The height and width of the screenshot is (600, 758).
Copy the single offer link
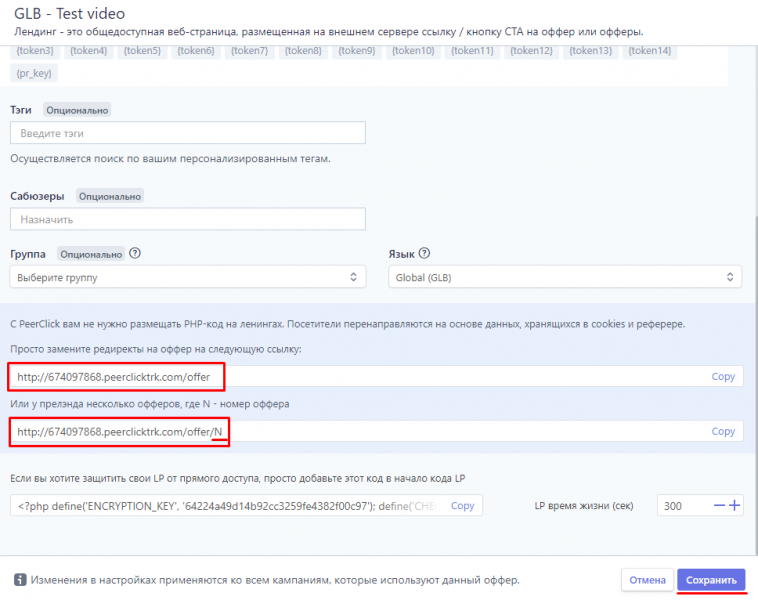point(723,377)
